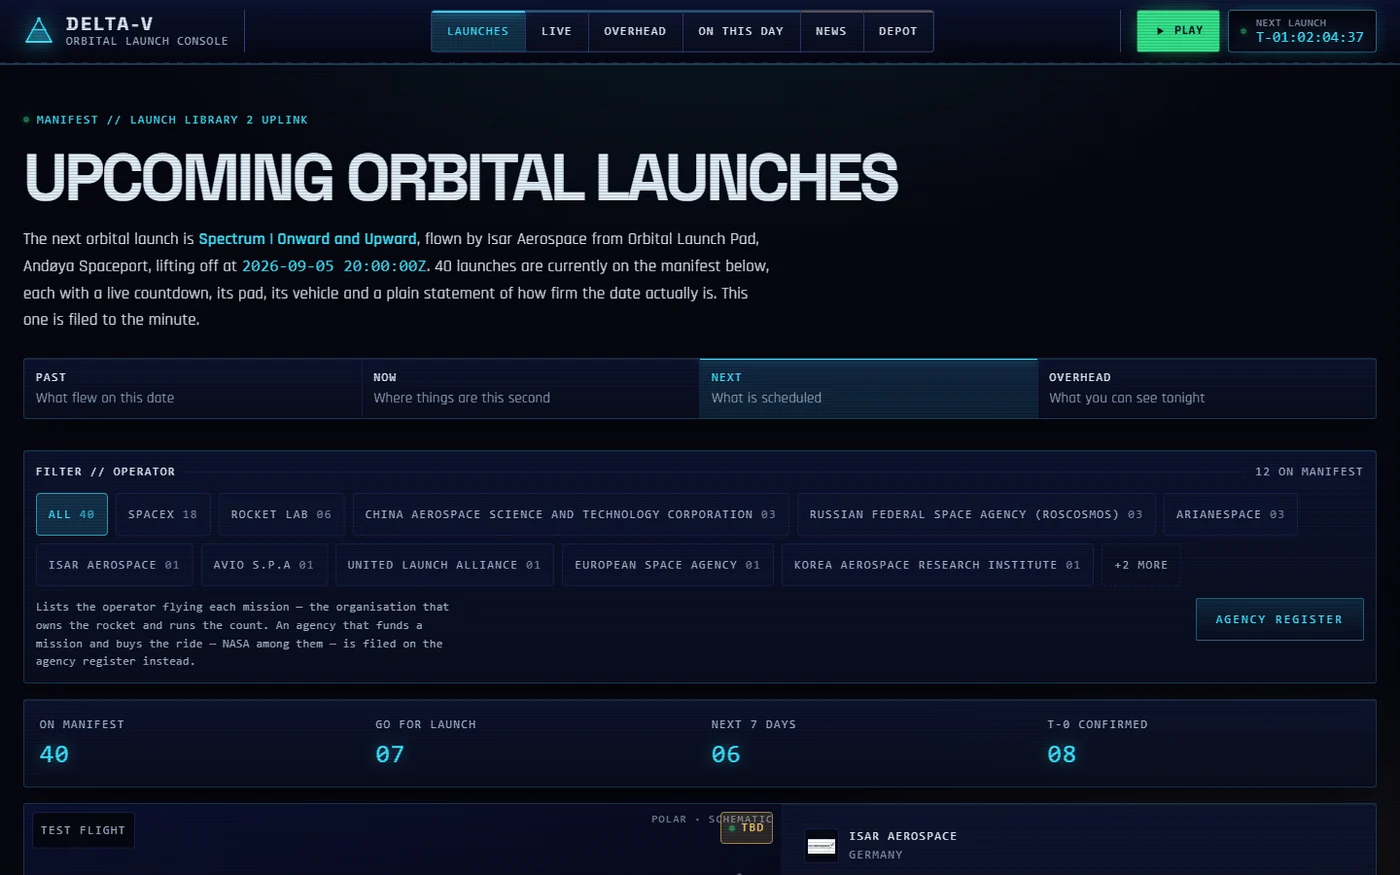Viewport: 1400px width, 875px height.
Task: Click the launch timestamp 2026-09-05 20:00:00Z
Action: pos(334,266)
